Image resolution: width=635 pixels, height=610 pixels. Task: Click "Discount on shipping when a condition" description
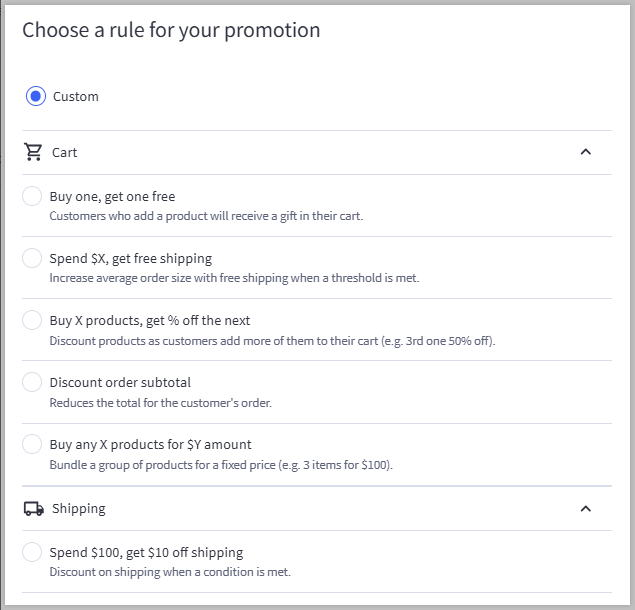[170, 572]
